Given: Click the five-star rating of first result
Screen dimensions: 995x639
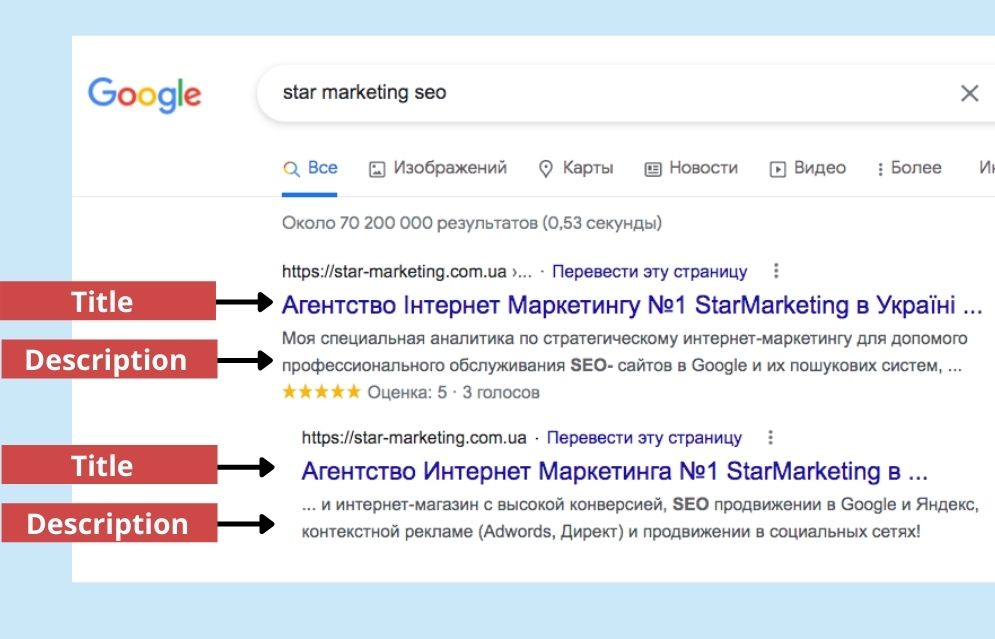Looking at the screenshot, I should [x=321, y=392].
